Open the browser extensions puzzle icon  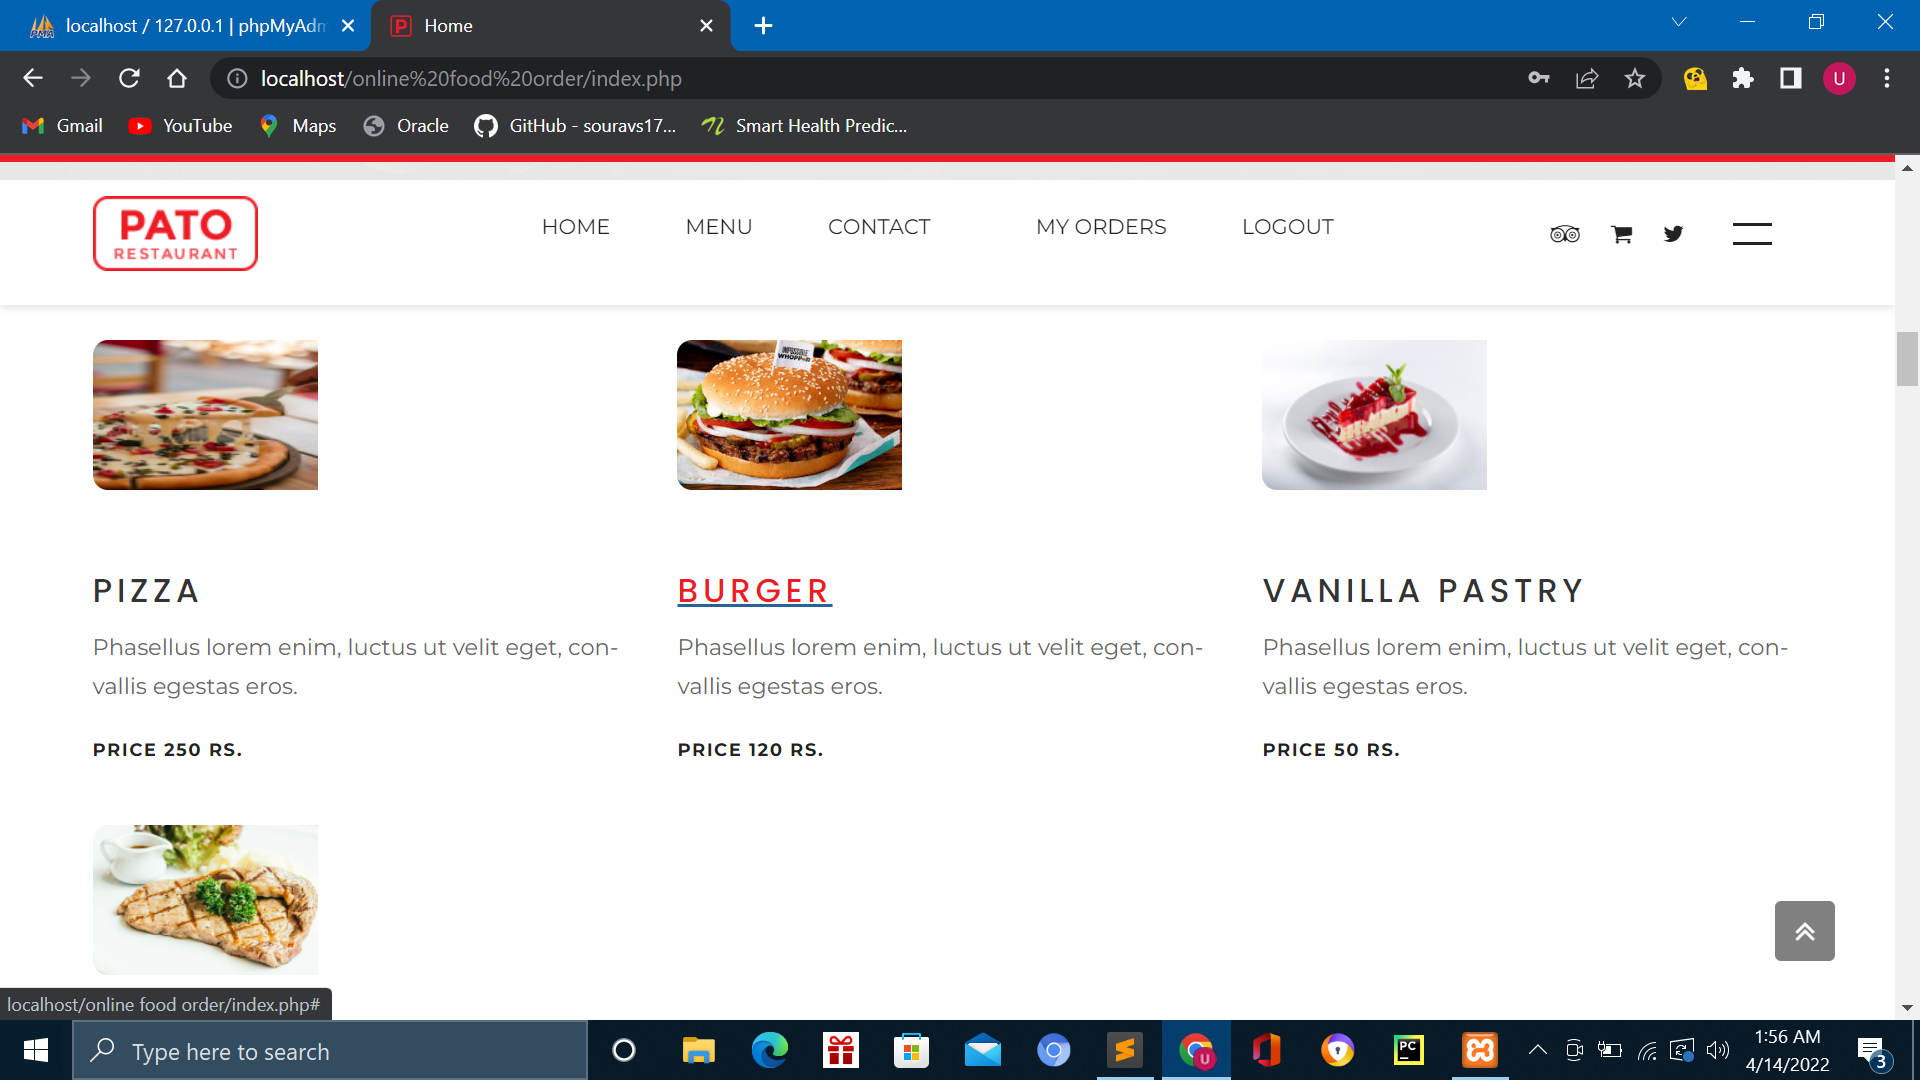point(1743,78)
